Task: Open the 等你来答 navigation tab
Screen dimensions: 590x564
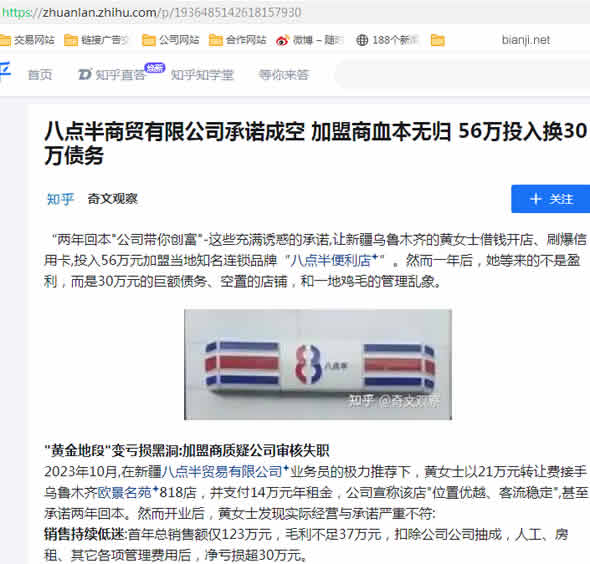Action: (284, 75)
